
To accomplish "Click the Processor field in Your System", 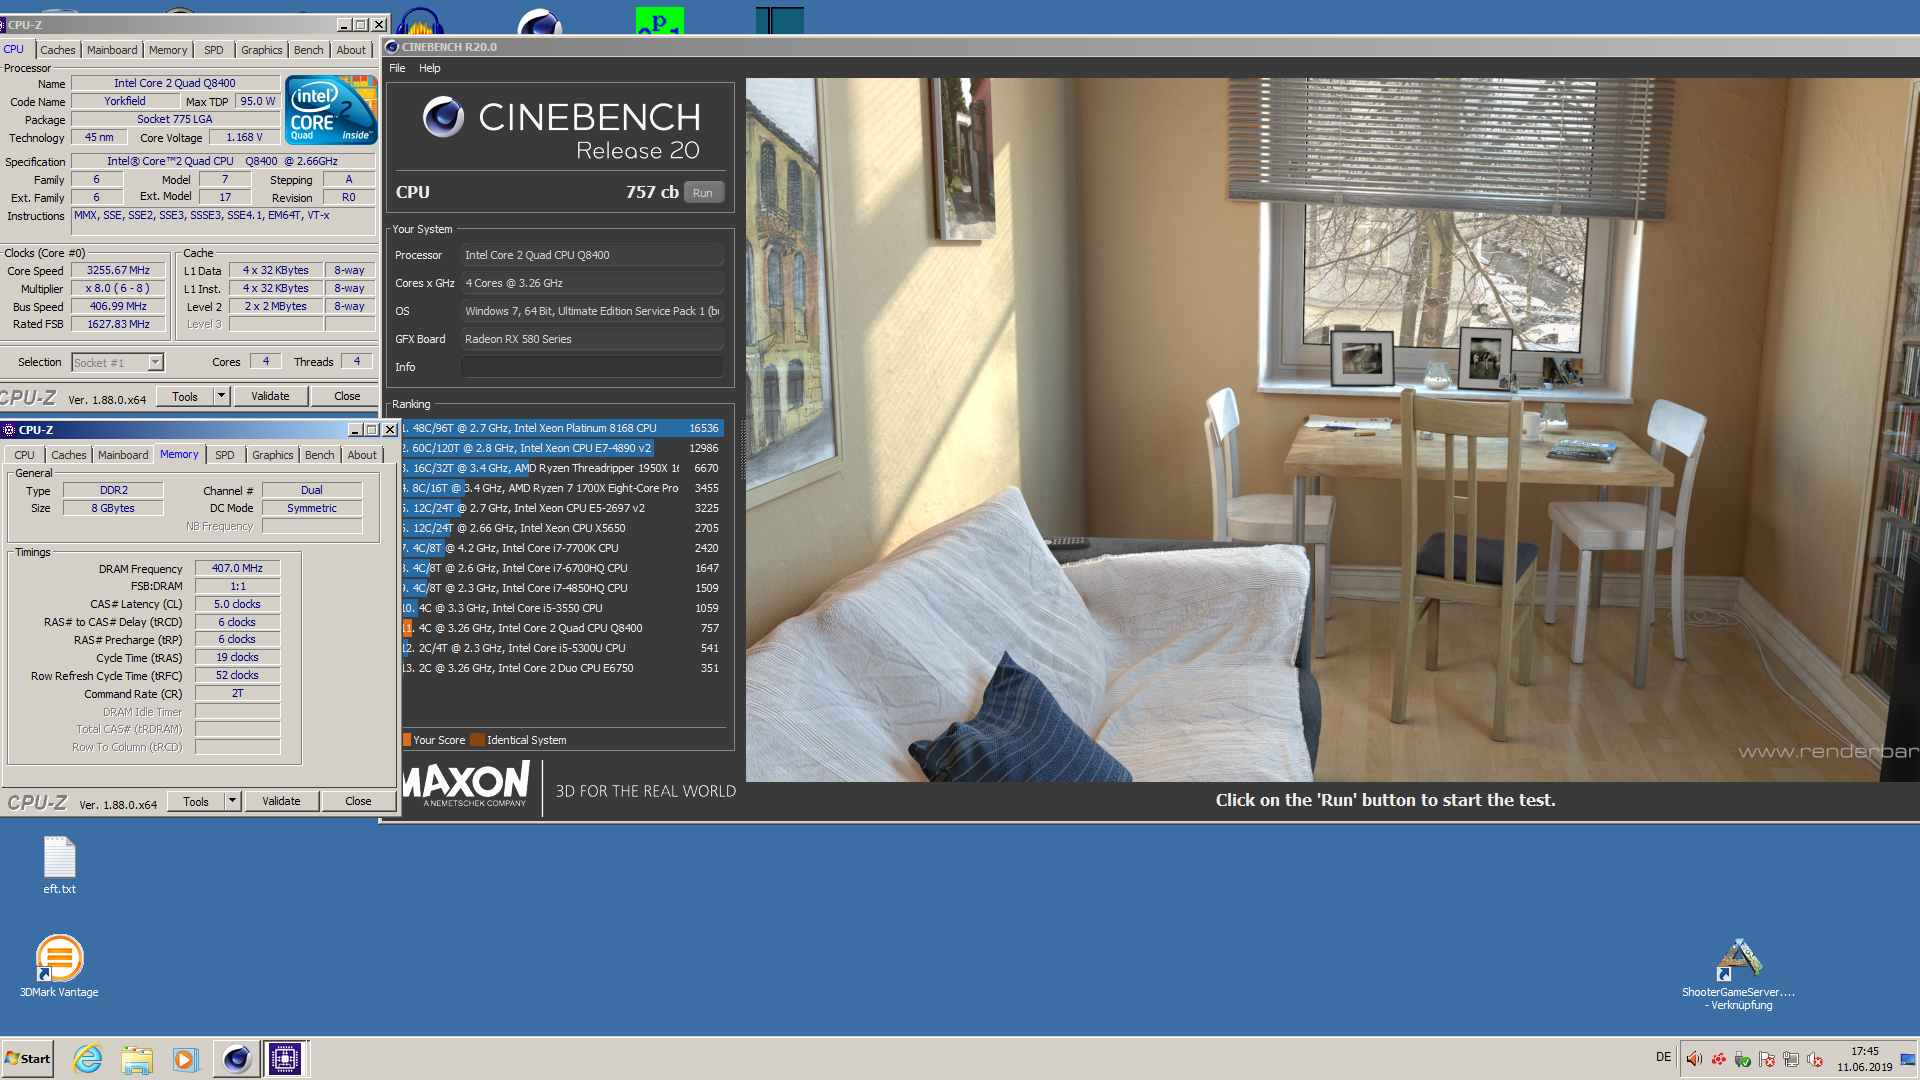I will coord(592,255).
